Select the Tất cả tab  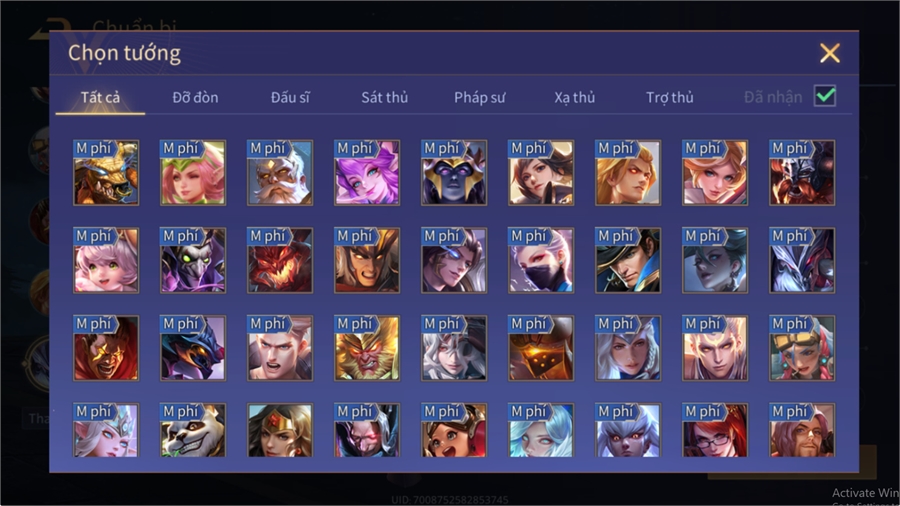point(100,98)
